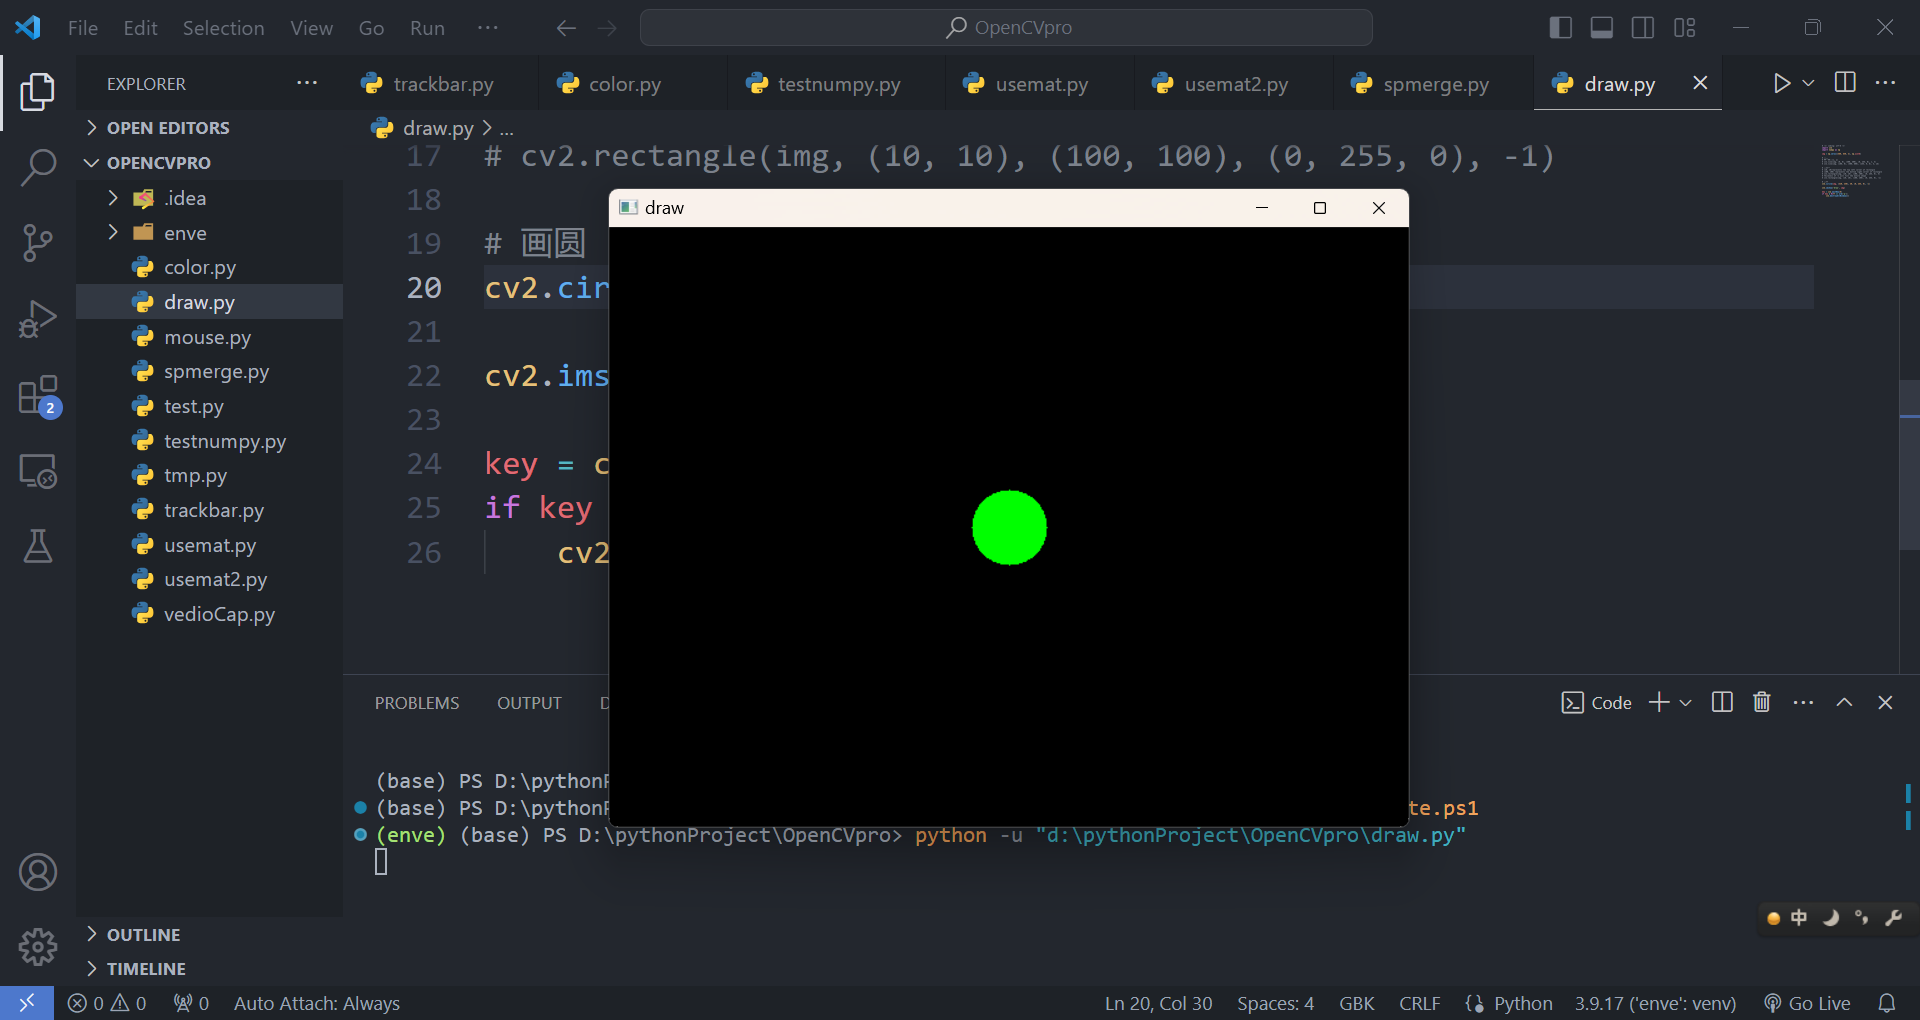The width and height of the screenshot is (1920, 1020).
Task: Toggle the Primary Side Bar layout
Action: click(x=1560, y=28)
